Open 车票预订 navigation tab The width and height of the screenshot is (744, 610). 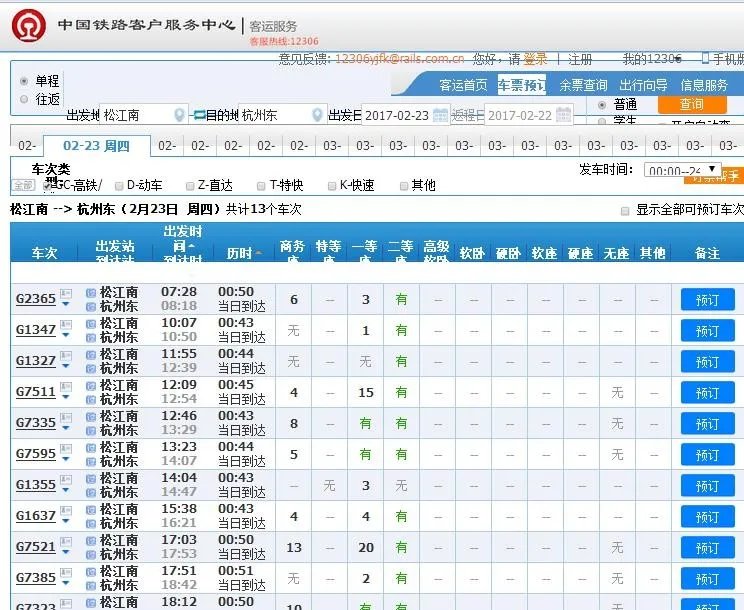tap(521, 85)
